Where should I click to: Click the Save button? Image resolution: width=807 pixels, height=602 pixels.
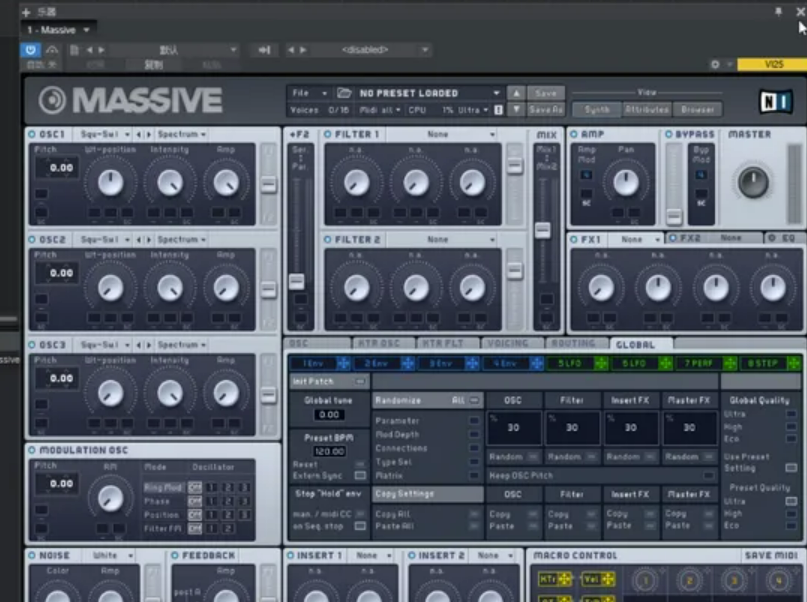point(546,93)
